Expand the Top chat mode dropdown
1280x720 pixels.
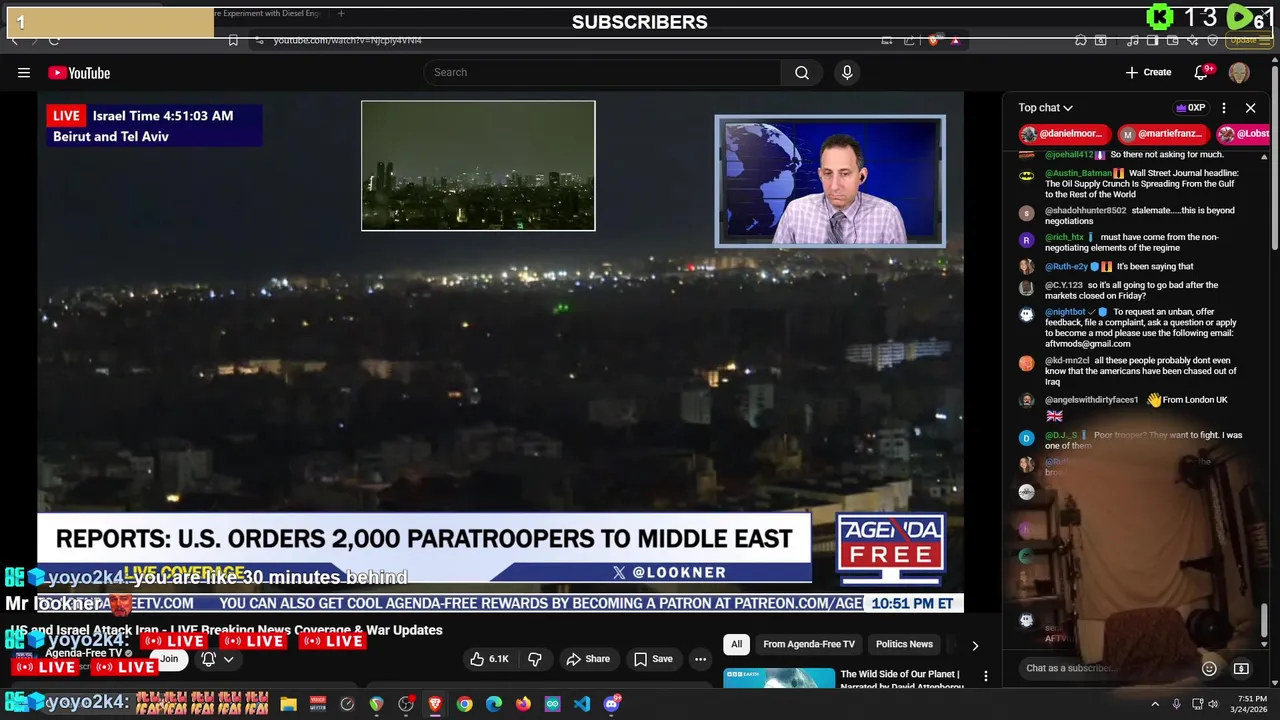(x=1045, y=108)
